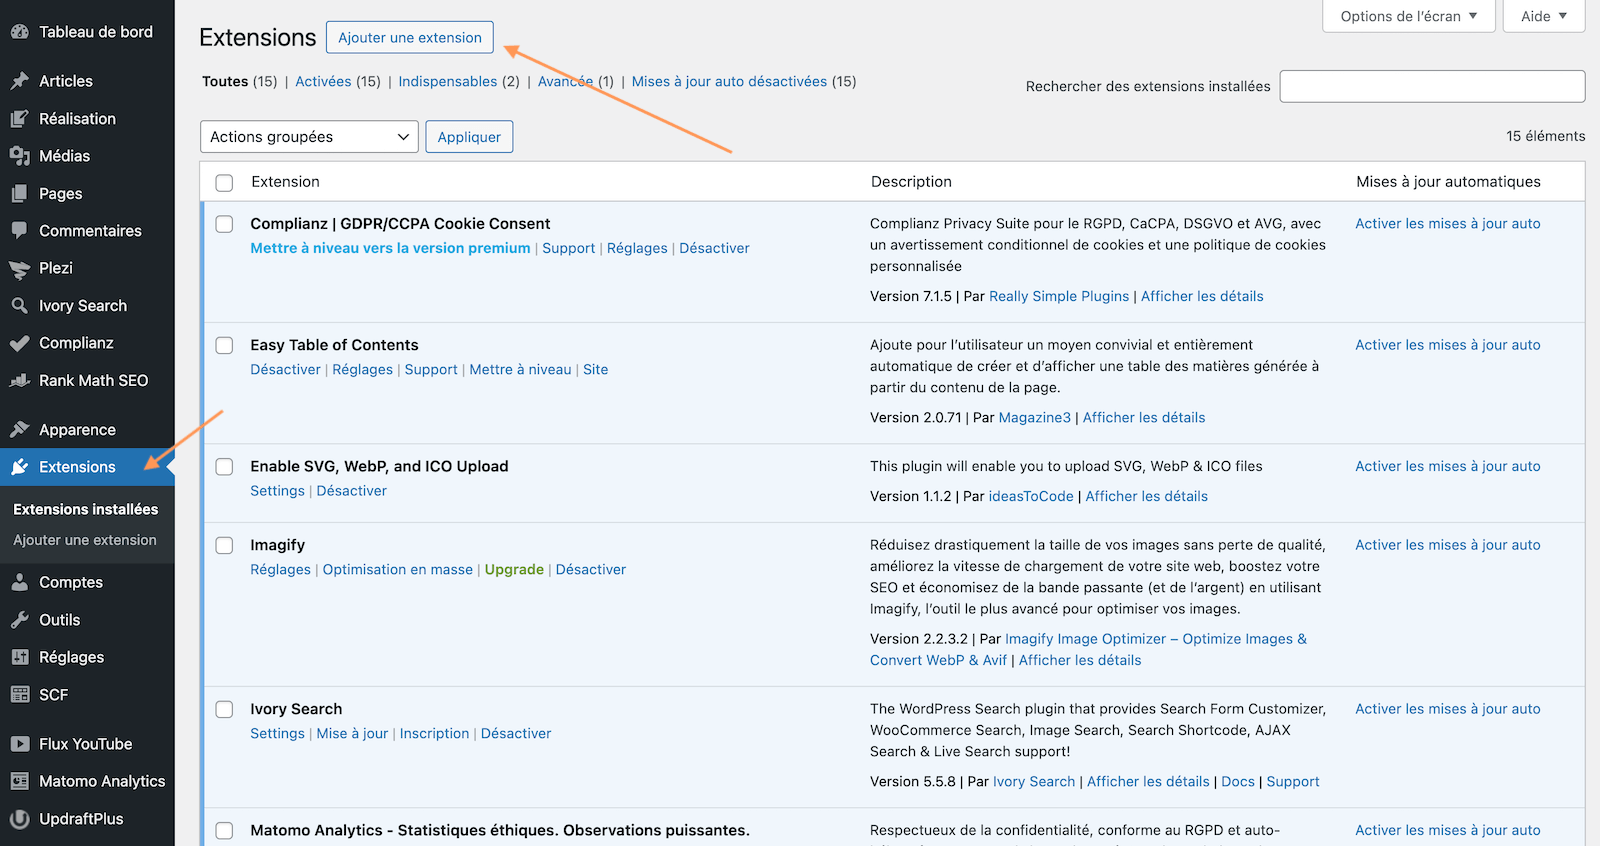Open Ivory Search Mise à jour link
The height and width of the screenshot is (846, 1600).
click(352, 733)
